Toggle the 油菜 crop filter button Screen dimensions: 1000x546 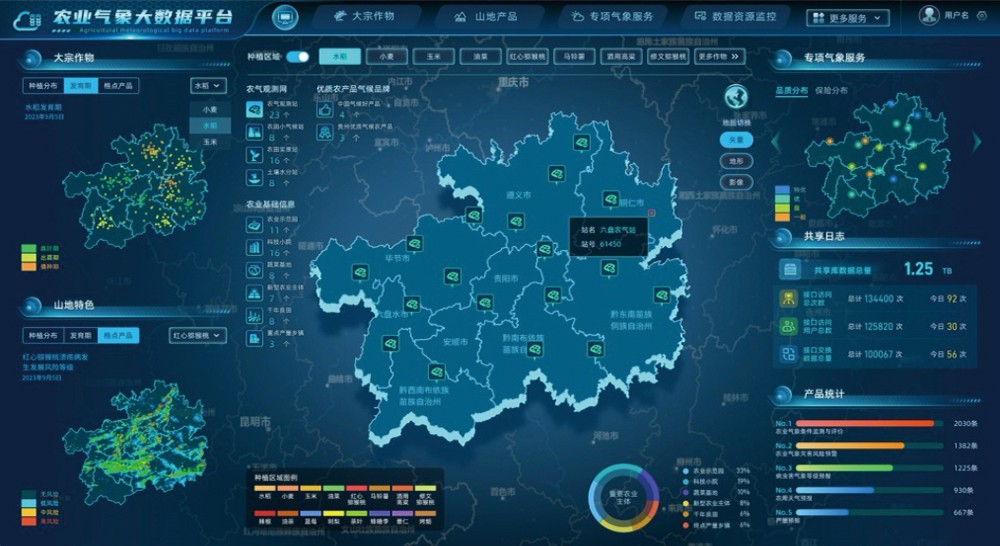coord(480,56)
